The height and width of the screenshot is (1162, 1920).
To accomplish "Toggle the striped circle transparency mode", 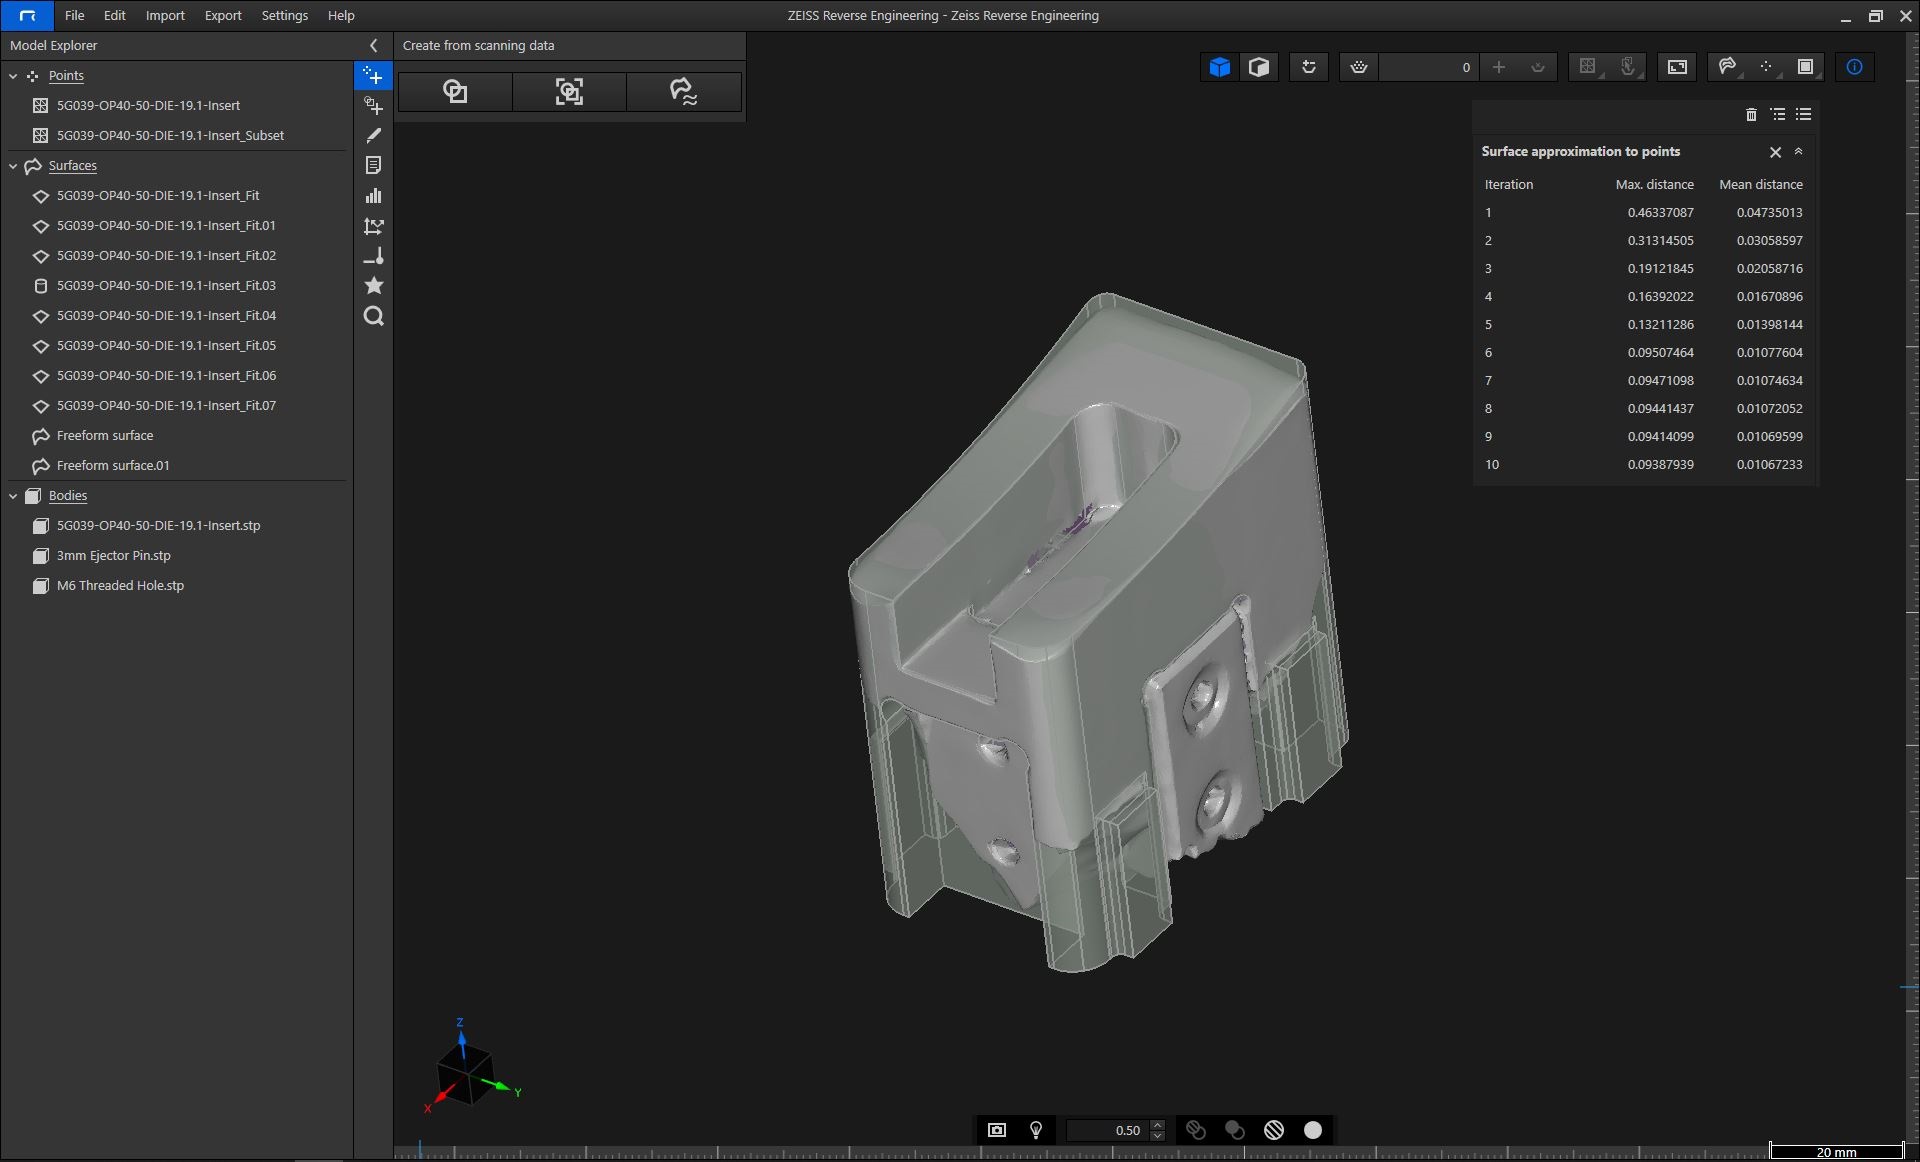I will 1274,1130.
